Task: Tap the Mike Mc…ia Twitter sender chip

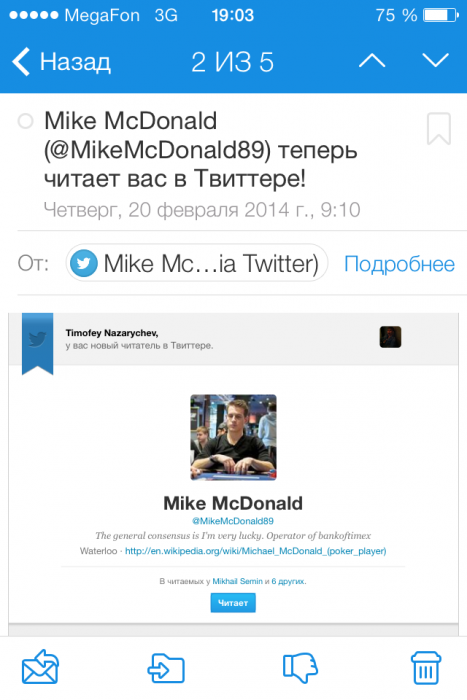Action: pyautogui.click(x=197, y=263)
